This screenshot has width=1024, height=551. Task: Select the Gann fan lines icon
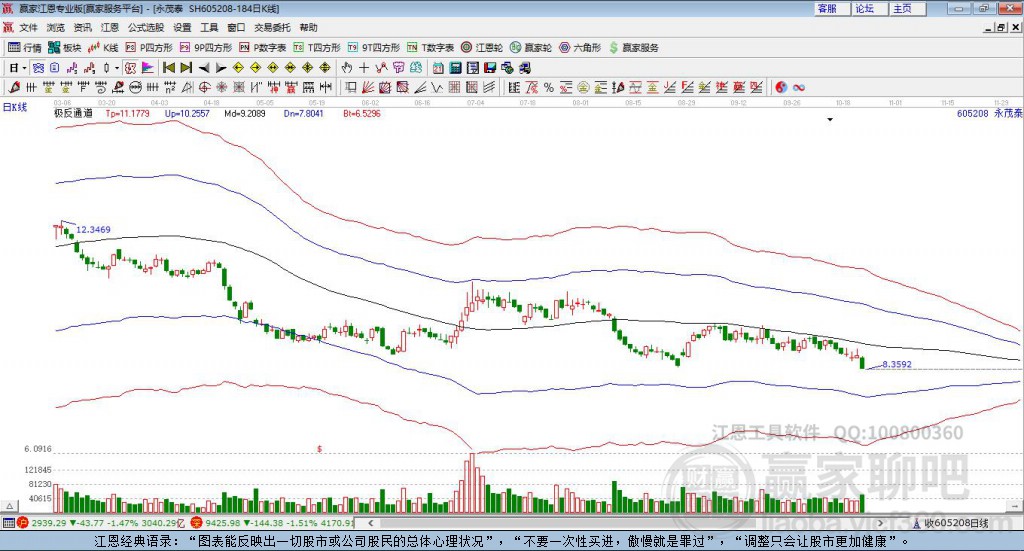(368, 87)
